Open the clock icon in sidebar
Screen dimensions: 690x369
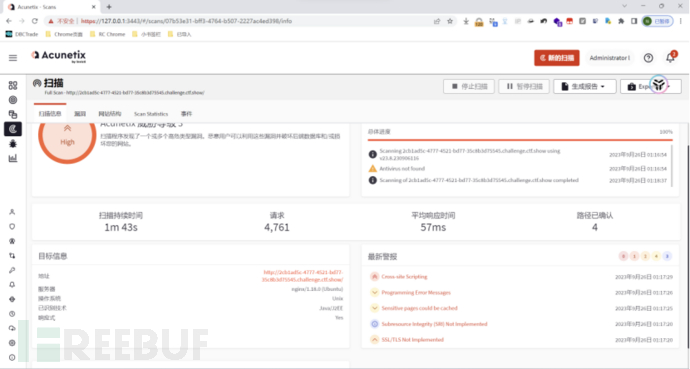pos(12,314)
